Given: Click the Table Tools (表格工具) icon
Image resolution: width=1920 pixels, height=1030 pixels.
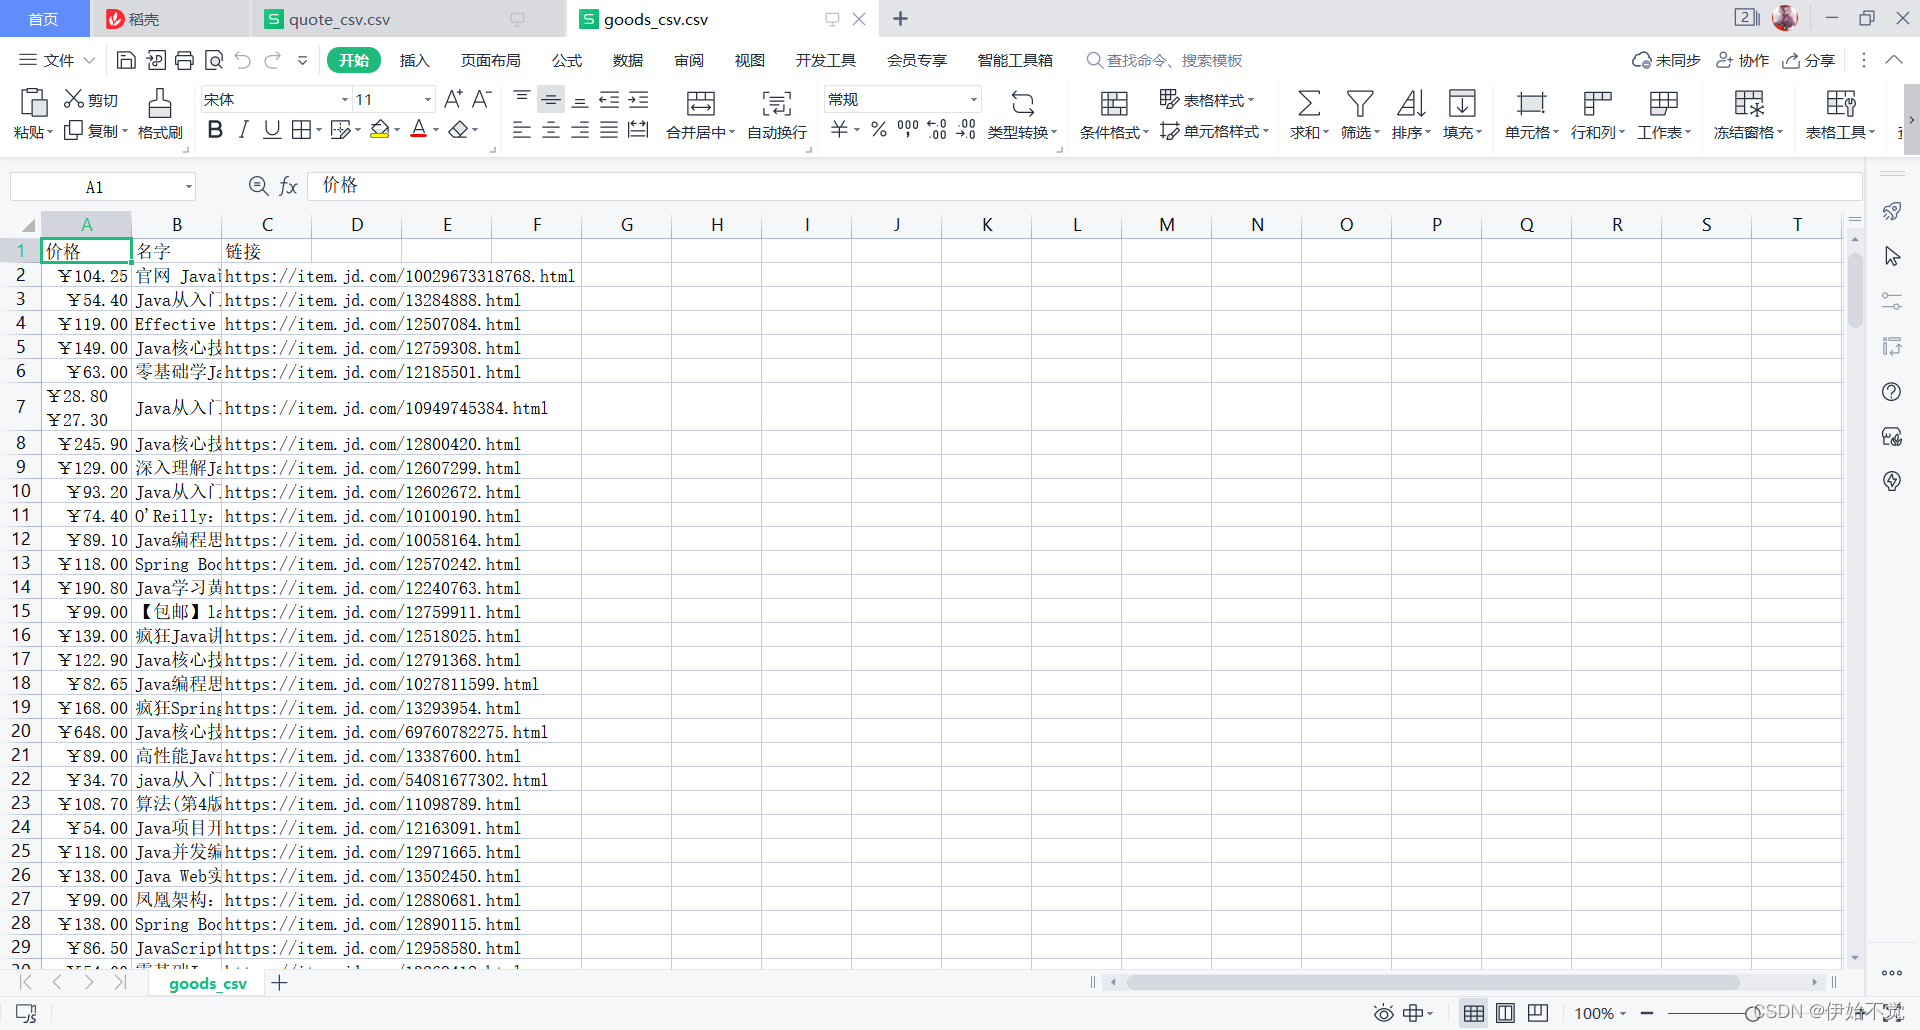Looking at the screenshot, I should [1840, 103].
